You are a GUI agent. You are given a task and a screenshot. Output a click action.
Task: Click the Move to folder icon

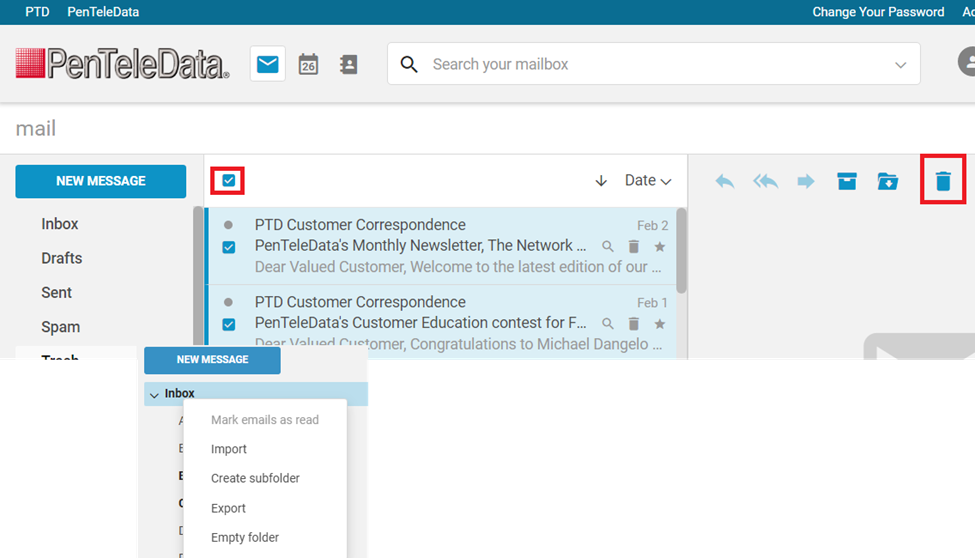[888, 181]
